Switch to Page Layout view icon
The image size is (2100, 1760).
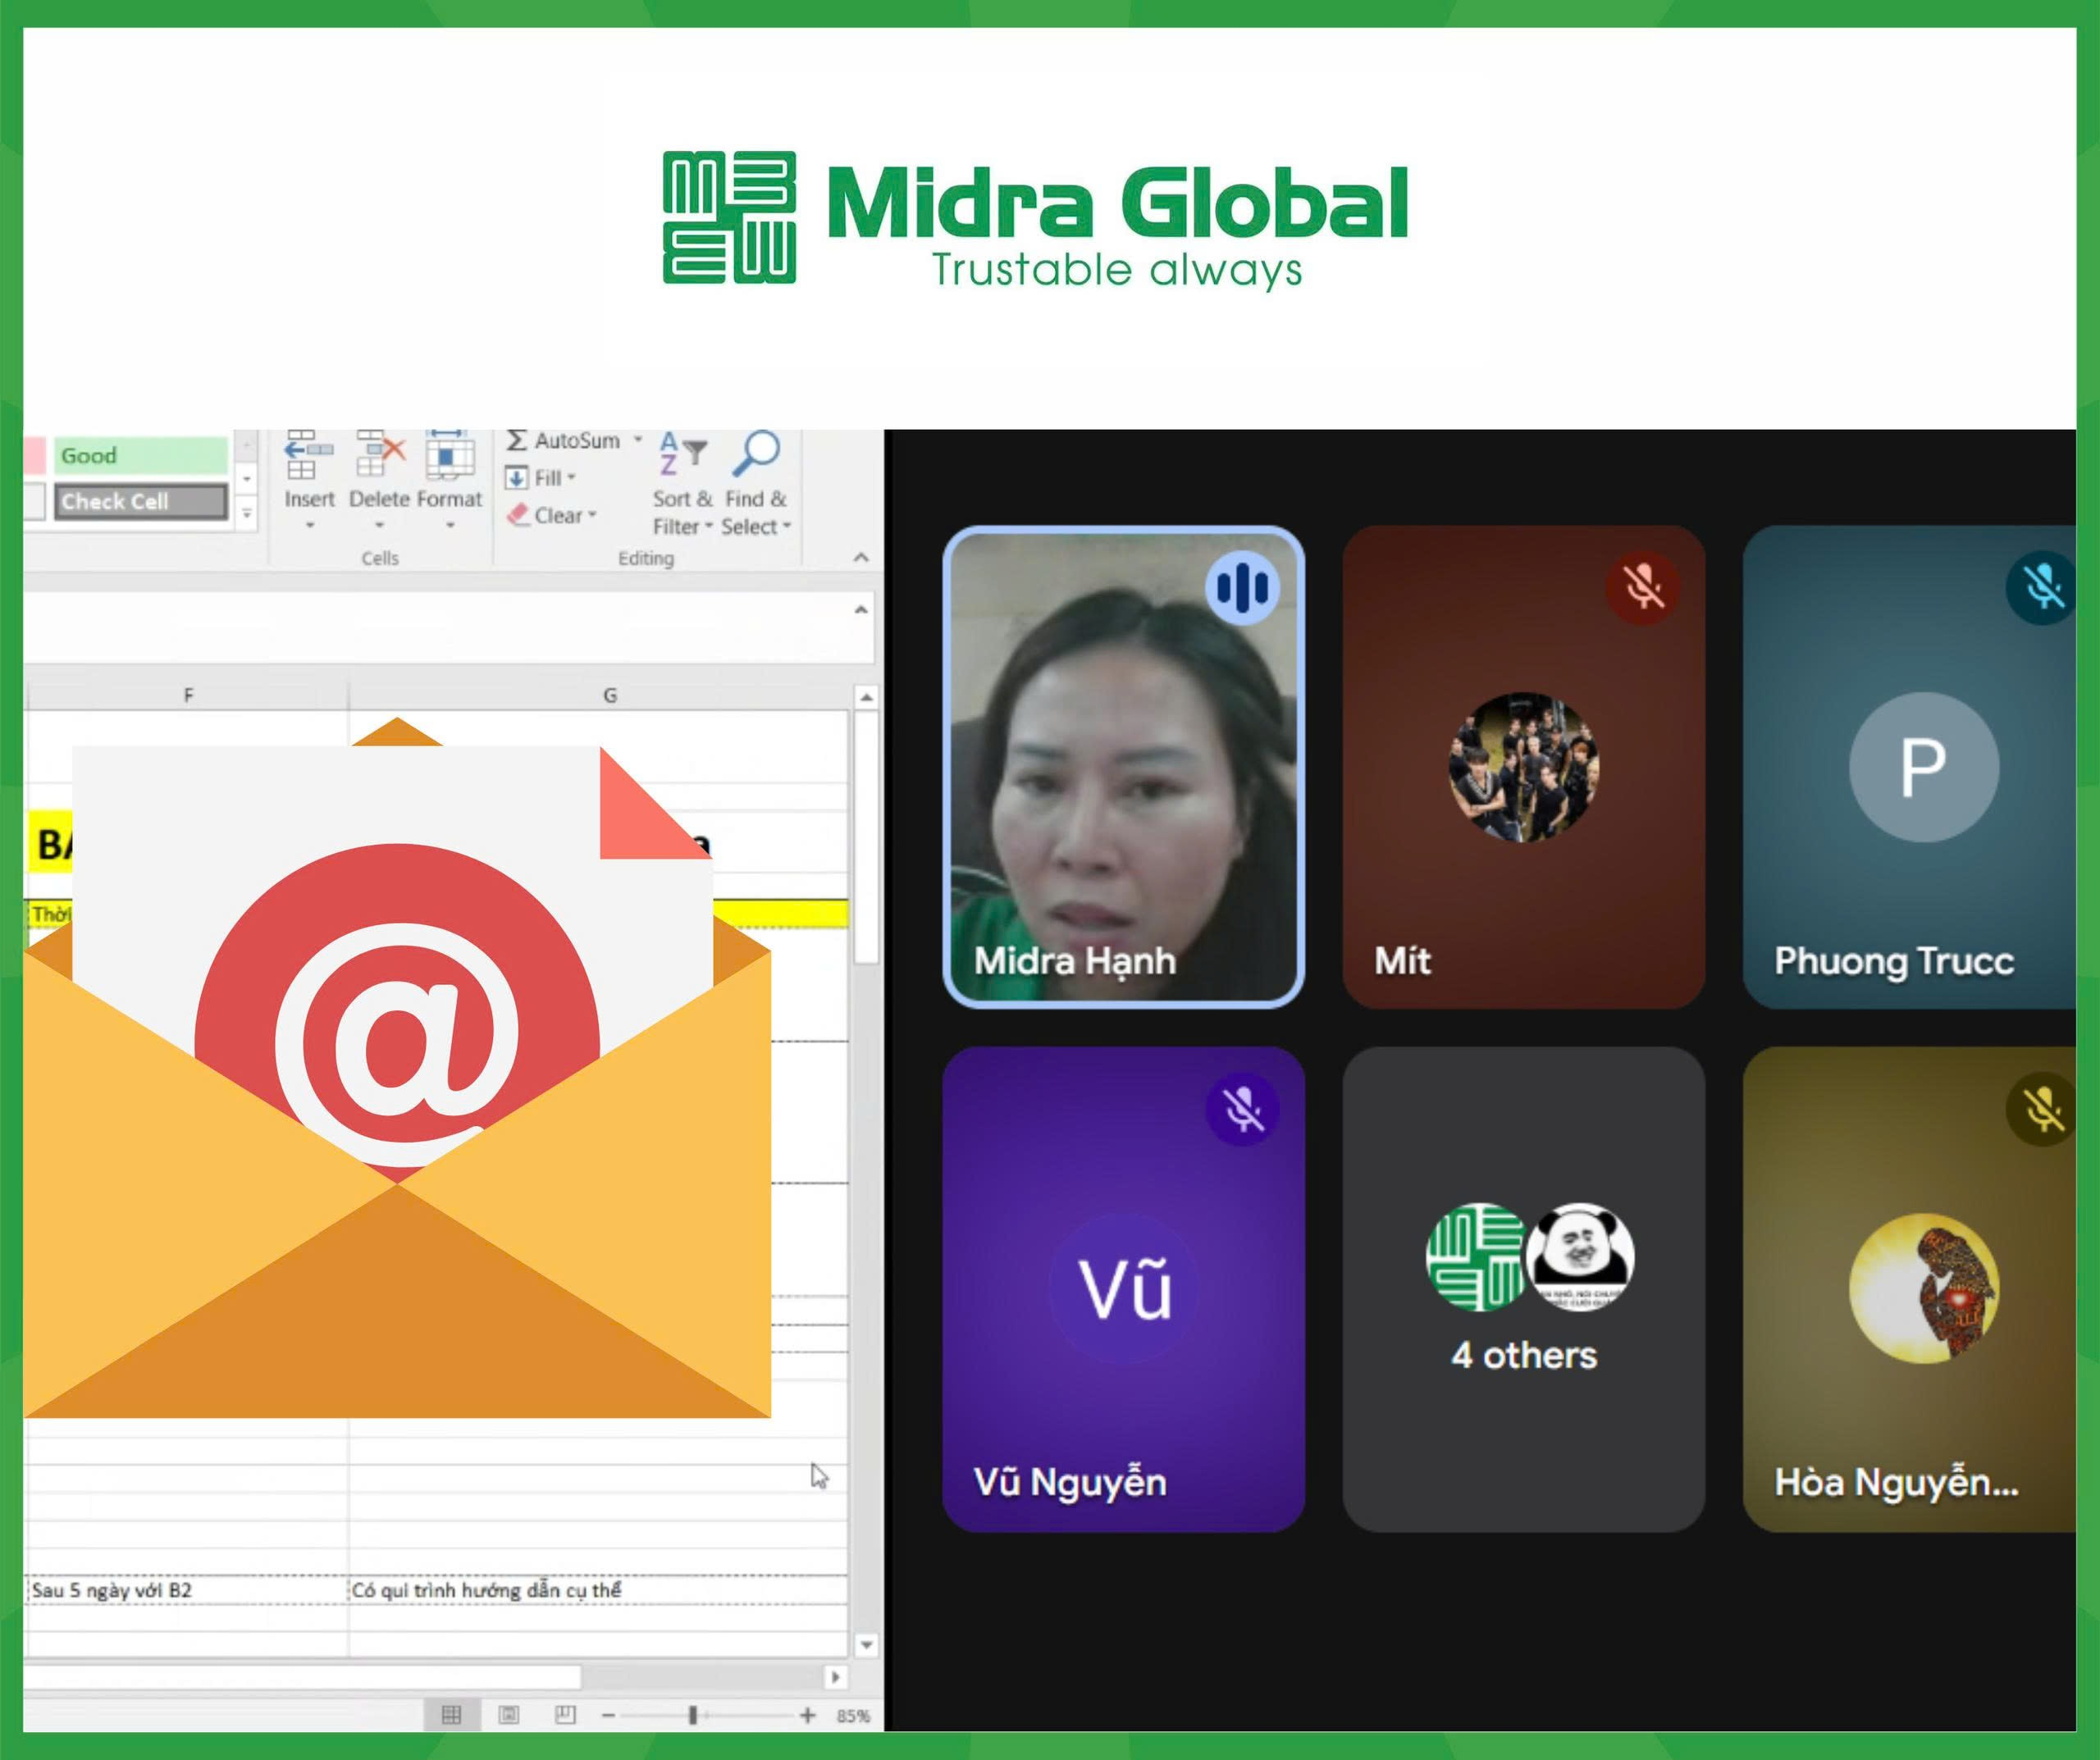click(508, 1715)
